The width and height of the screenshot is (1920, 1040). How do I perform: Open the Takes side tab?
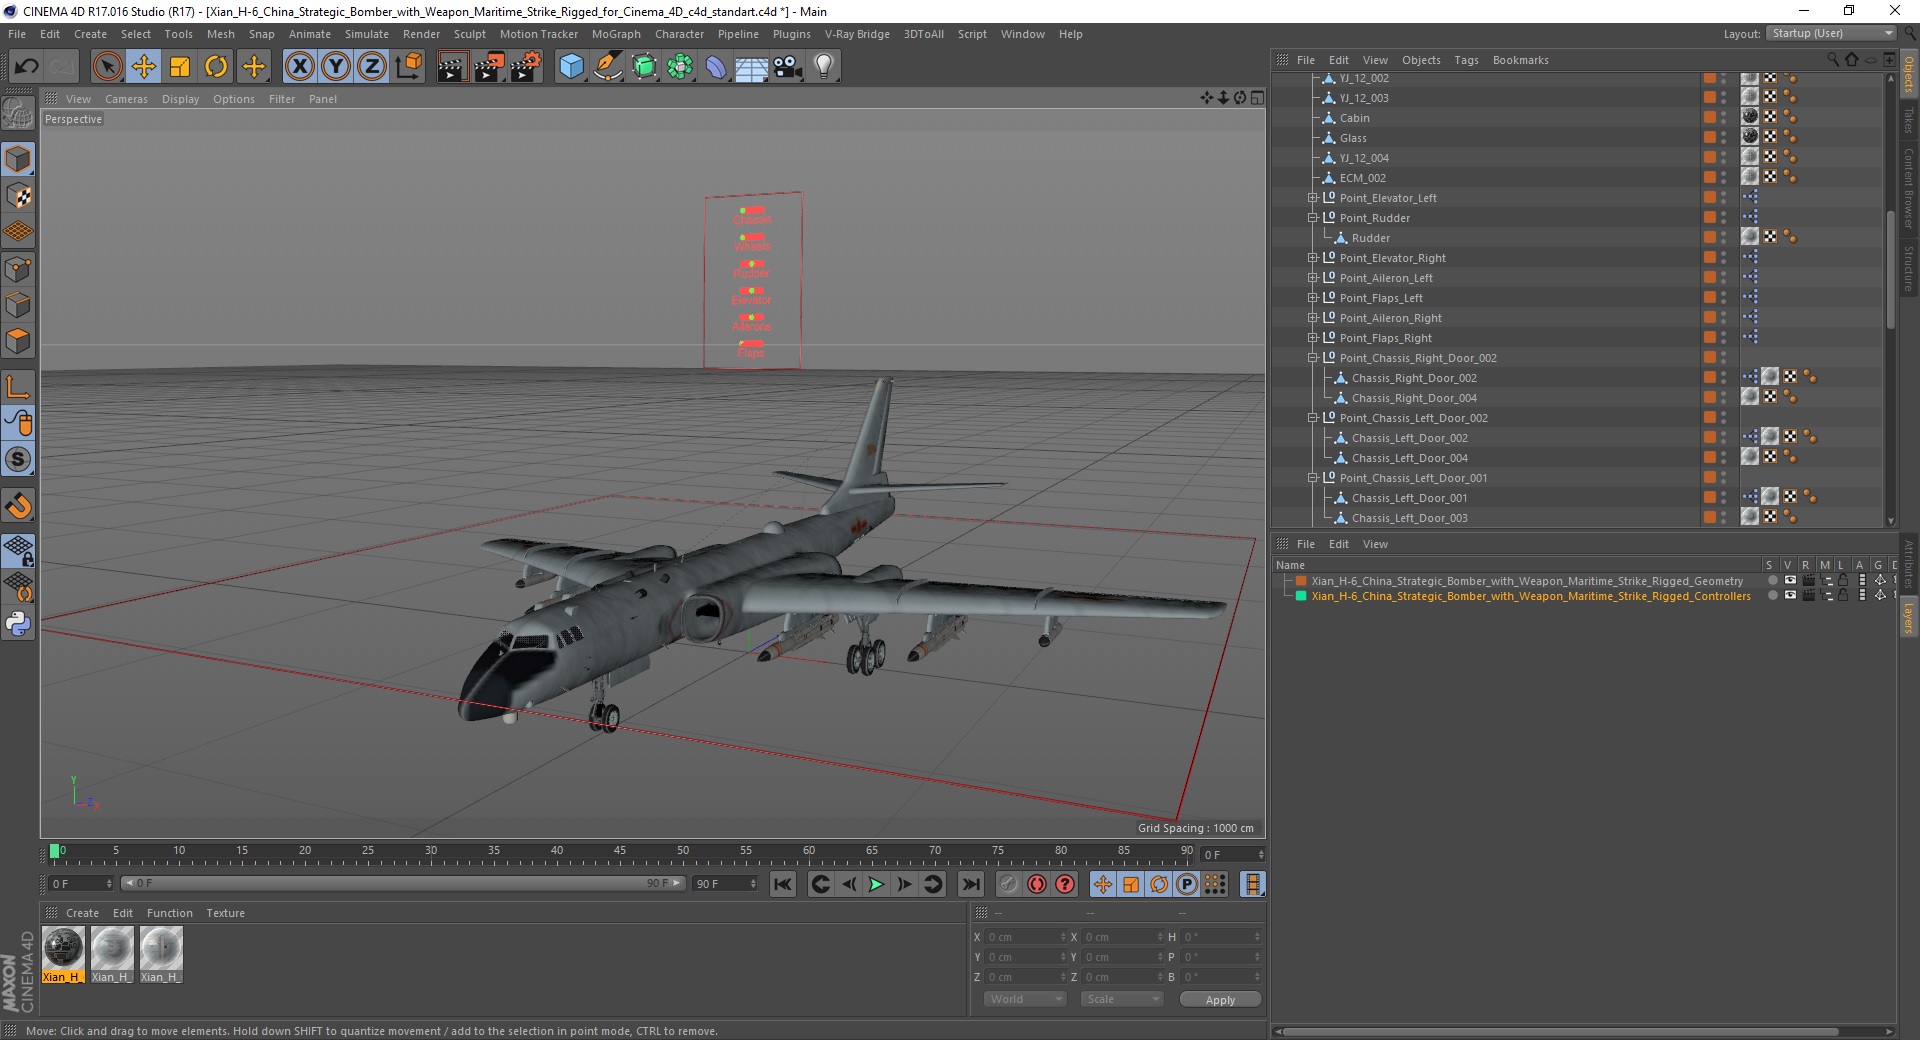(x=1909, y=120)
